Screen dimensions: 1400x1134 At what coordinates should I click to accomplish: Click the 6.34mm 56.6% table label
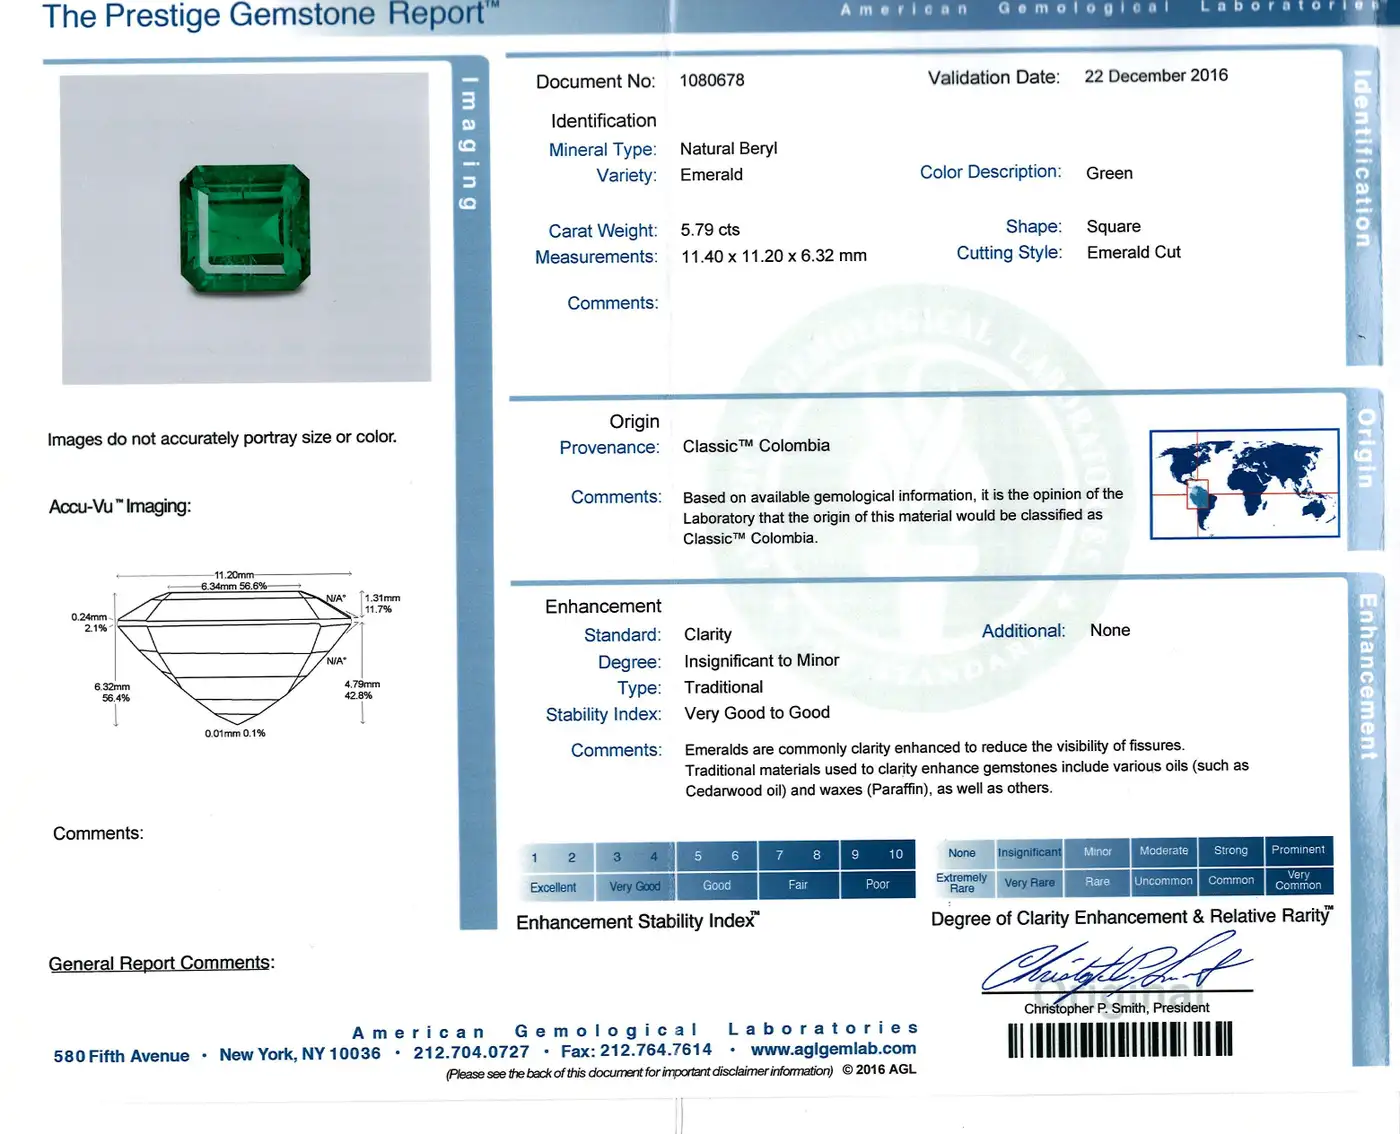234,586
